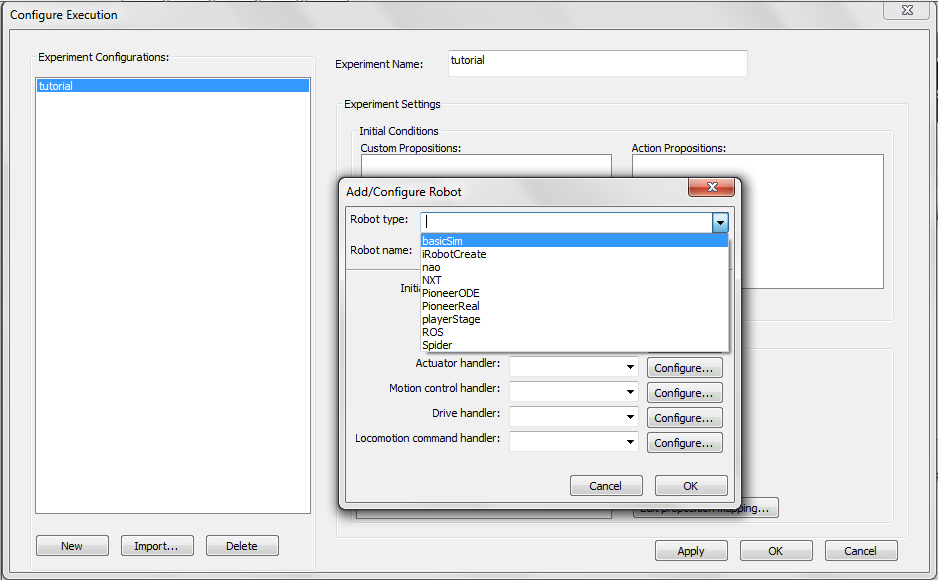Click the Experiment Name text field
Viewport: 938px width, 580px height.
coord(597,63)
